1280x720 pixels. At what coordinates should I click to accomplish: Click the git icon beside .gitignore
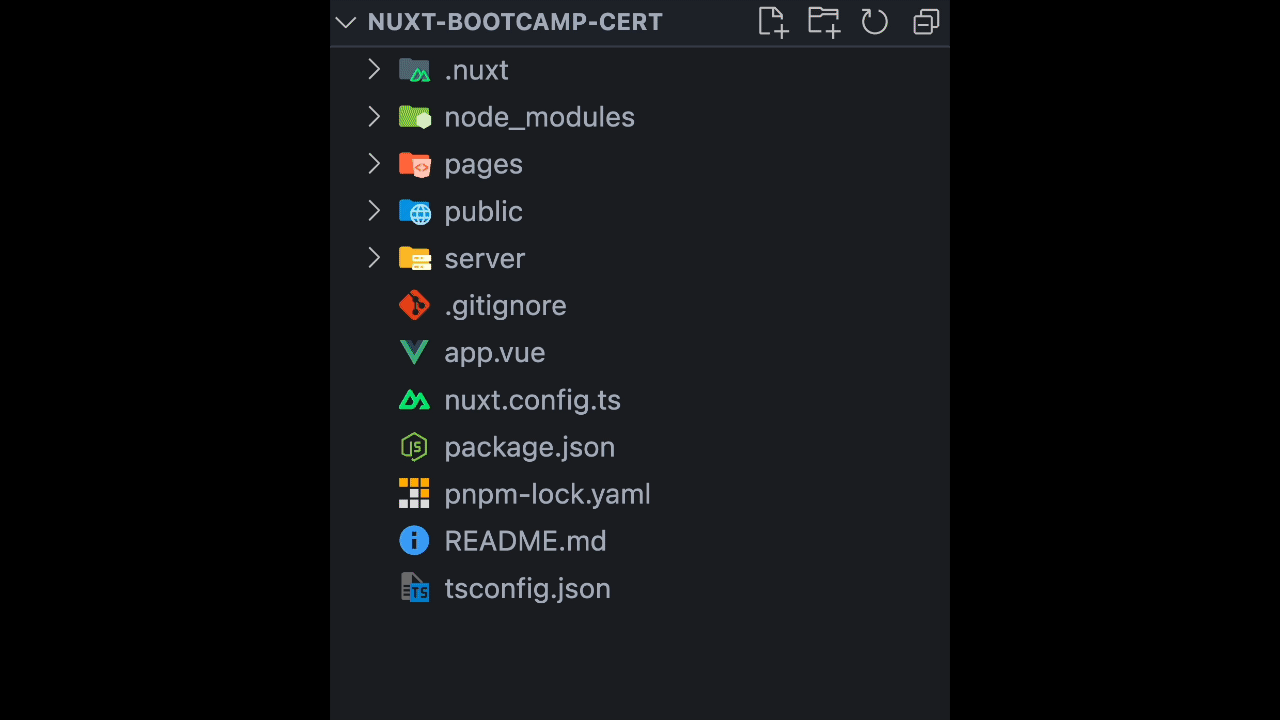(414, 305)
